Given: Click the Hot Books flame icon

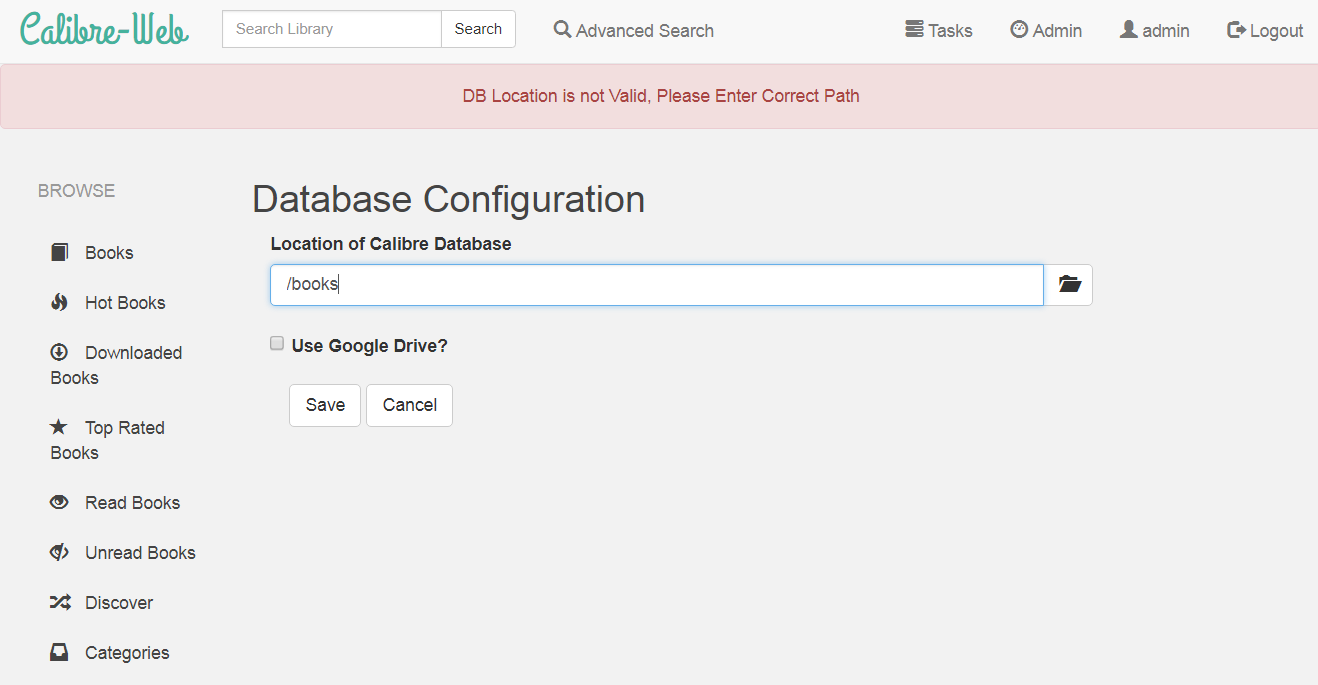Looking at the screenshot, I should pos(60,302).
